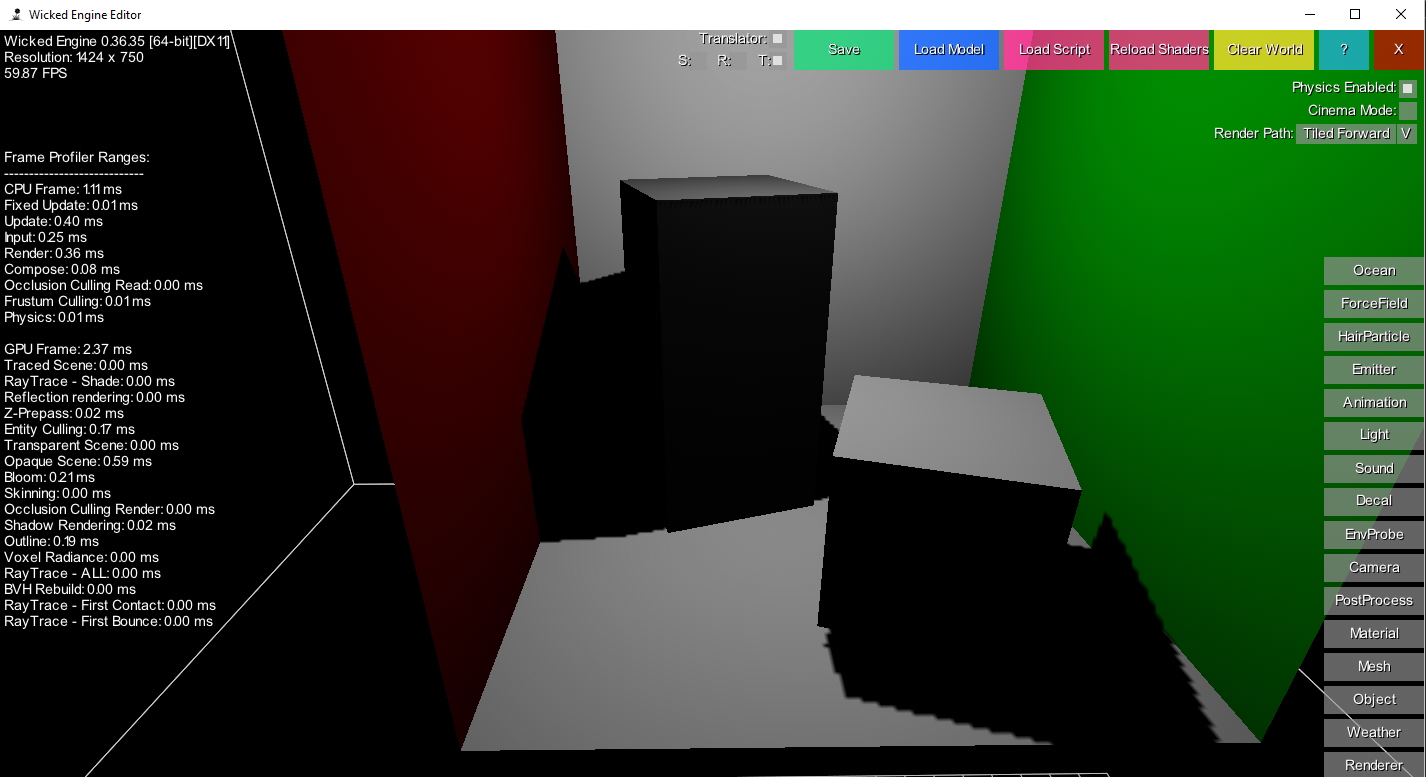Image resolution: width=1426 pixels, height=777 pixels.
Task: Open the Load Model dialog
Action: [x=949, y=49]
